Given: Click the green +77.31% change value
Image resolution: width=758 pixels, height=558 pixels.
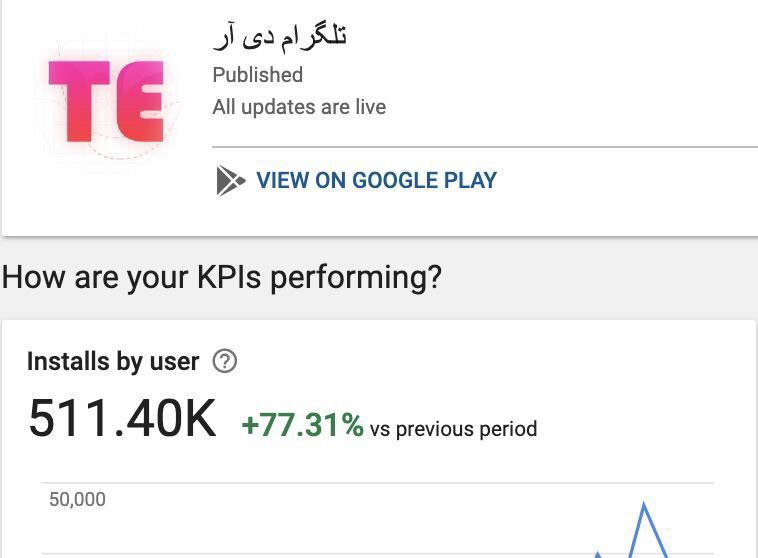Looking at the screenshot, I should tap(302, 427).
